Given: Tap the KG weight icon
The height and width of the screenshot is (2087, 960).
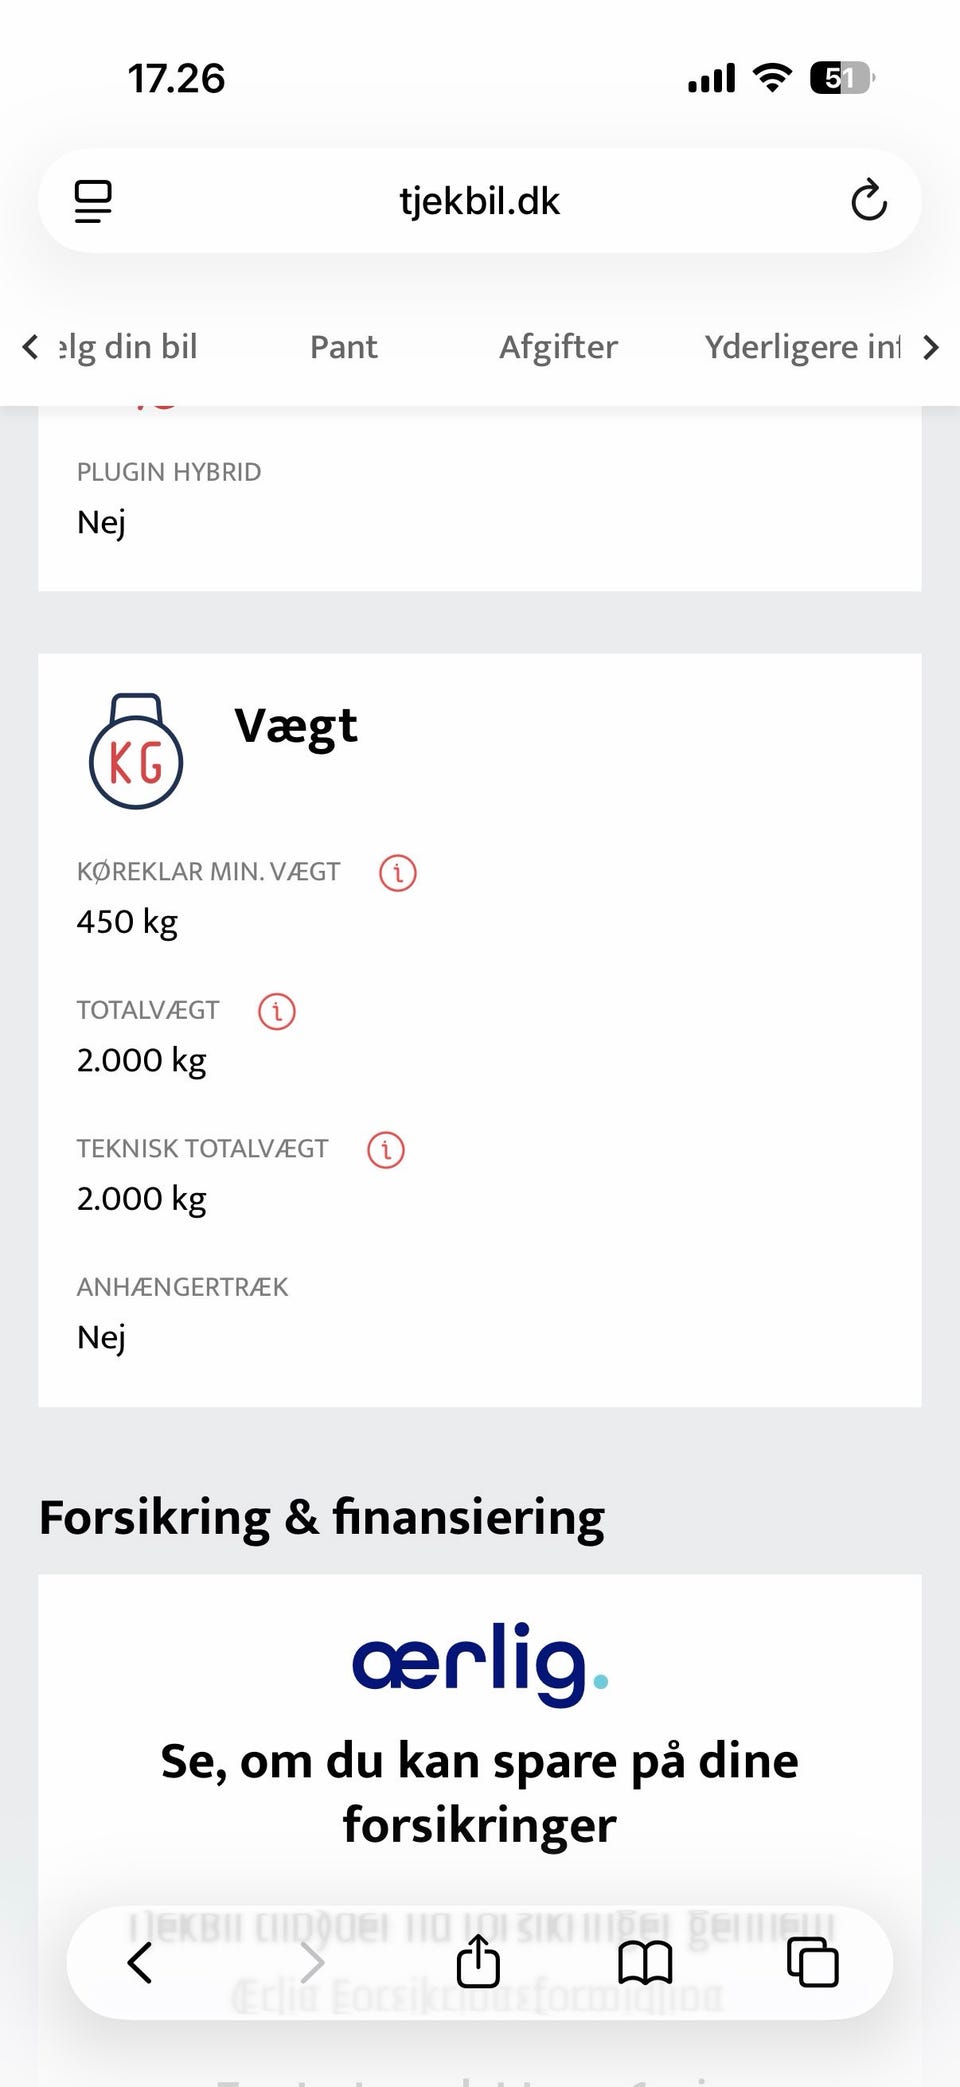Looking at the screenshot, I should 136,751.
